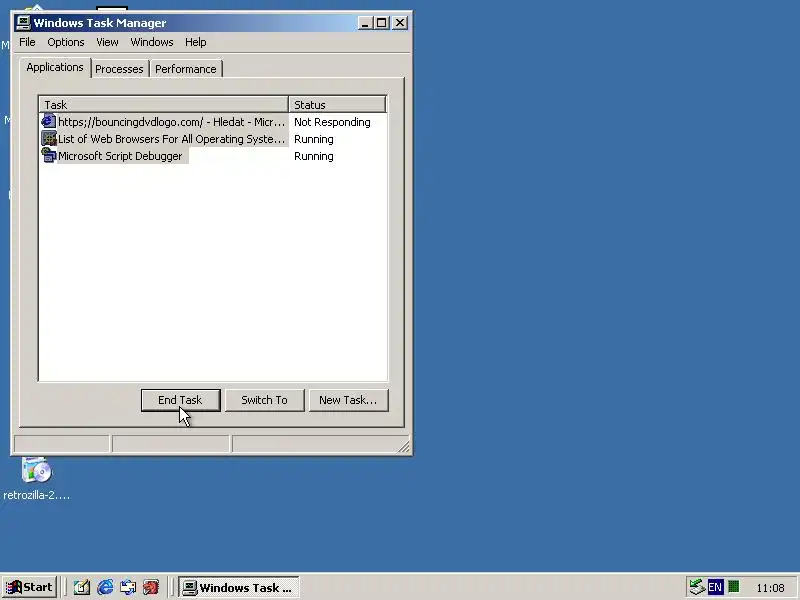Open the Help menu
The image size is (800, 600).
click(195, 42)
